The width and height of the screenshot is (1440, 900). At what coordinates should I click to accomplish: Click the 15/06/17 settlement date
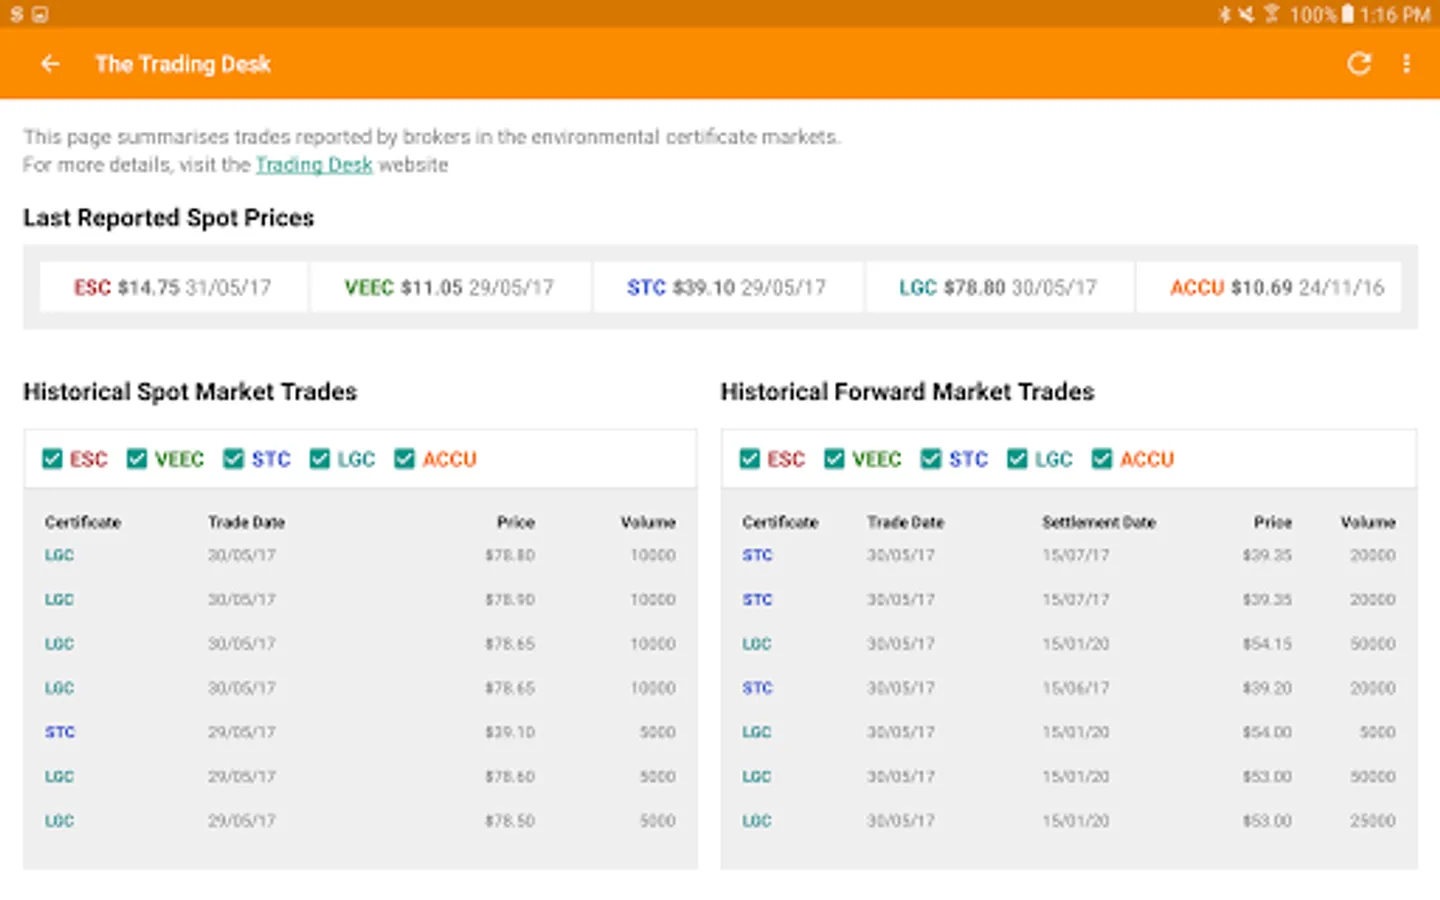(x=1076, y=688)
